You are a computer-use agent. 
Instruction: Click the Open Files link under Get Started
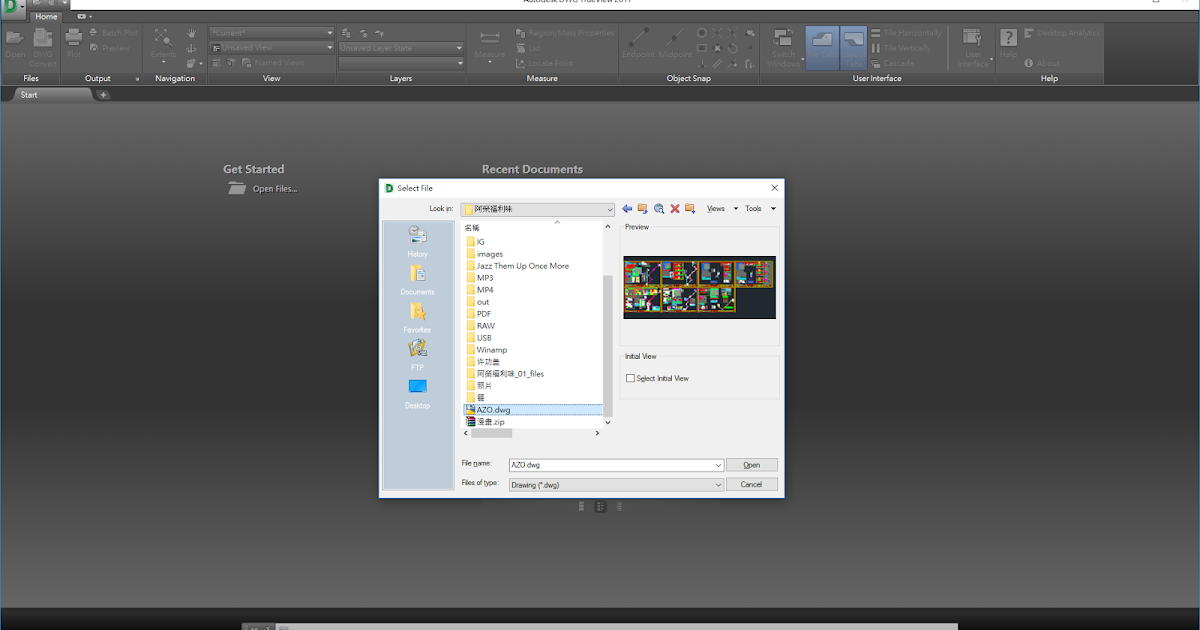click(263, 188)
